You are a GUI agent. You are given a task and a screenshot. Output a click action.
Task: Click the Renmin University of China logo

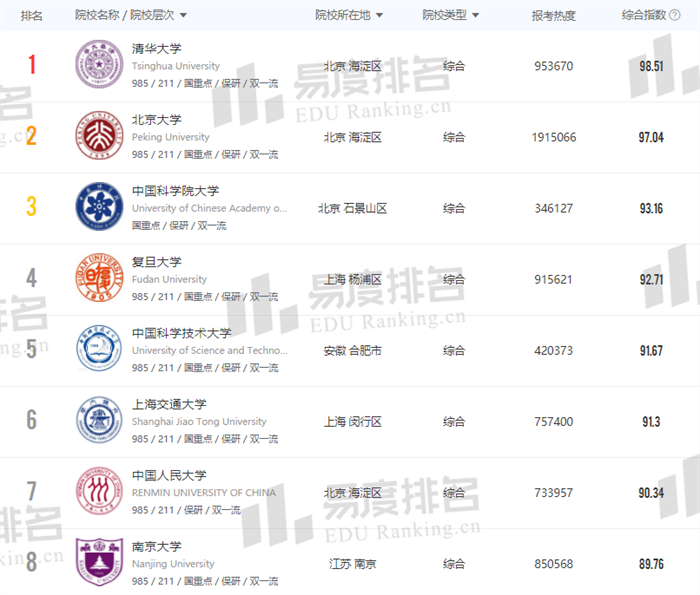click(x=99, y=491)
